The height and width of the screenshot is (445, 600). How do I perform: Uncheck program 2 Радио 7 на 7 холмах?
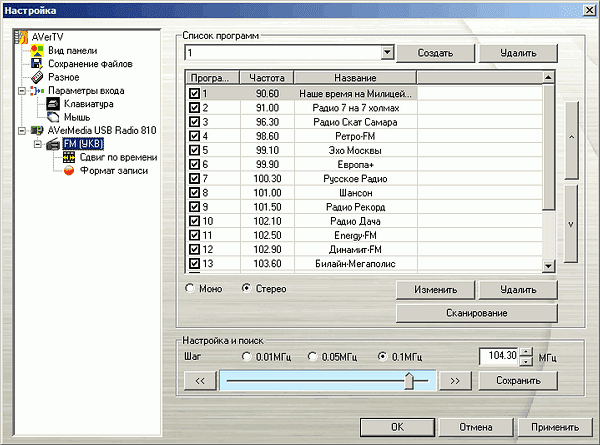click(x=194, y=108)
